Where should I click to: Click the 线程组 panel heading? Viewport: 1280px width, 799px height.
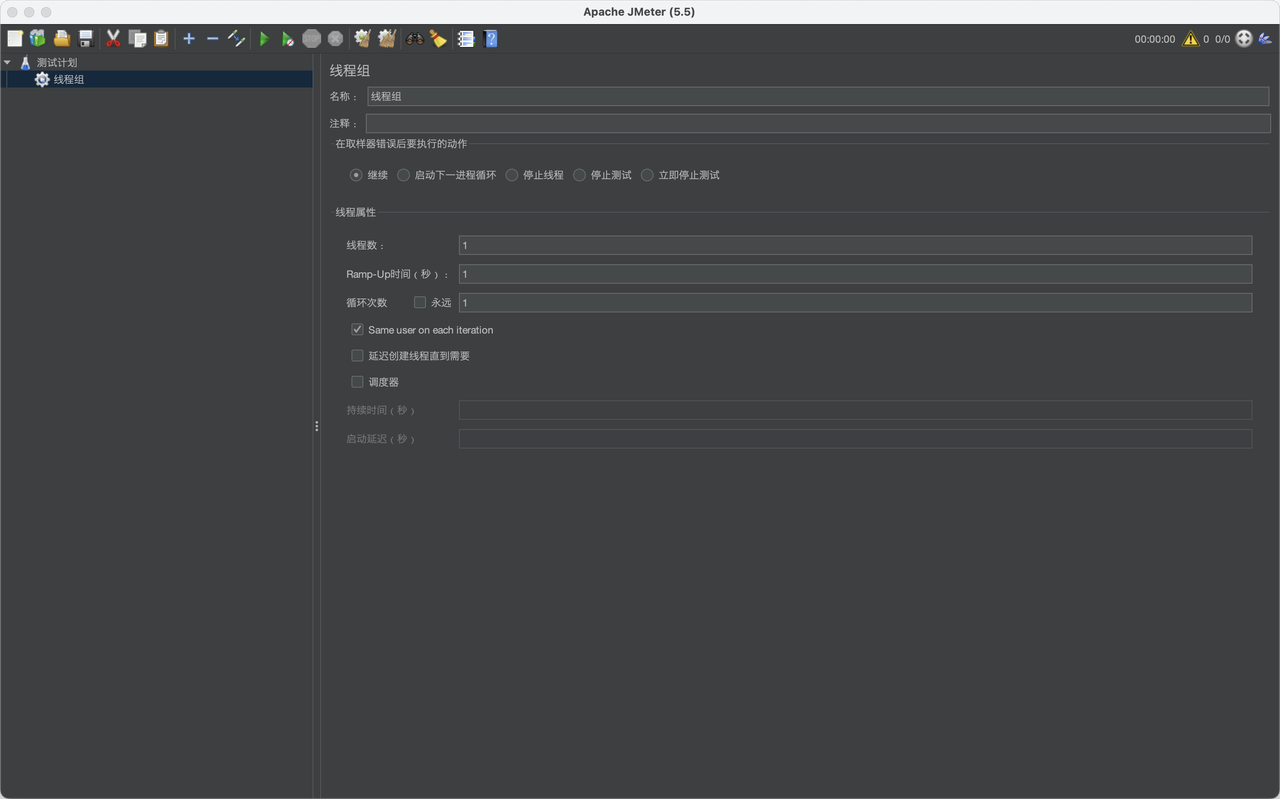350,71
